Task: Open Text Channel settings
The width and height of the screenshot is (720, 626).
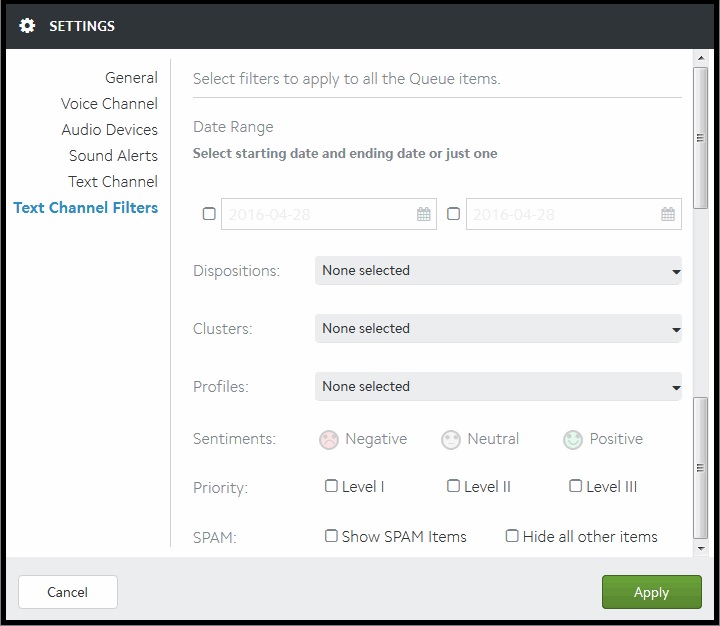Action: tap(113, 181)
